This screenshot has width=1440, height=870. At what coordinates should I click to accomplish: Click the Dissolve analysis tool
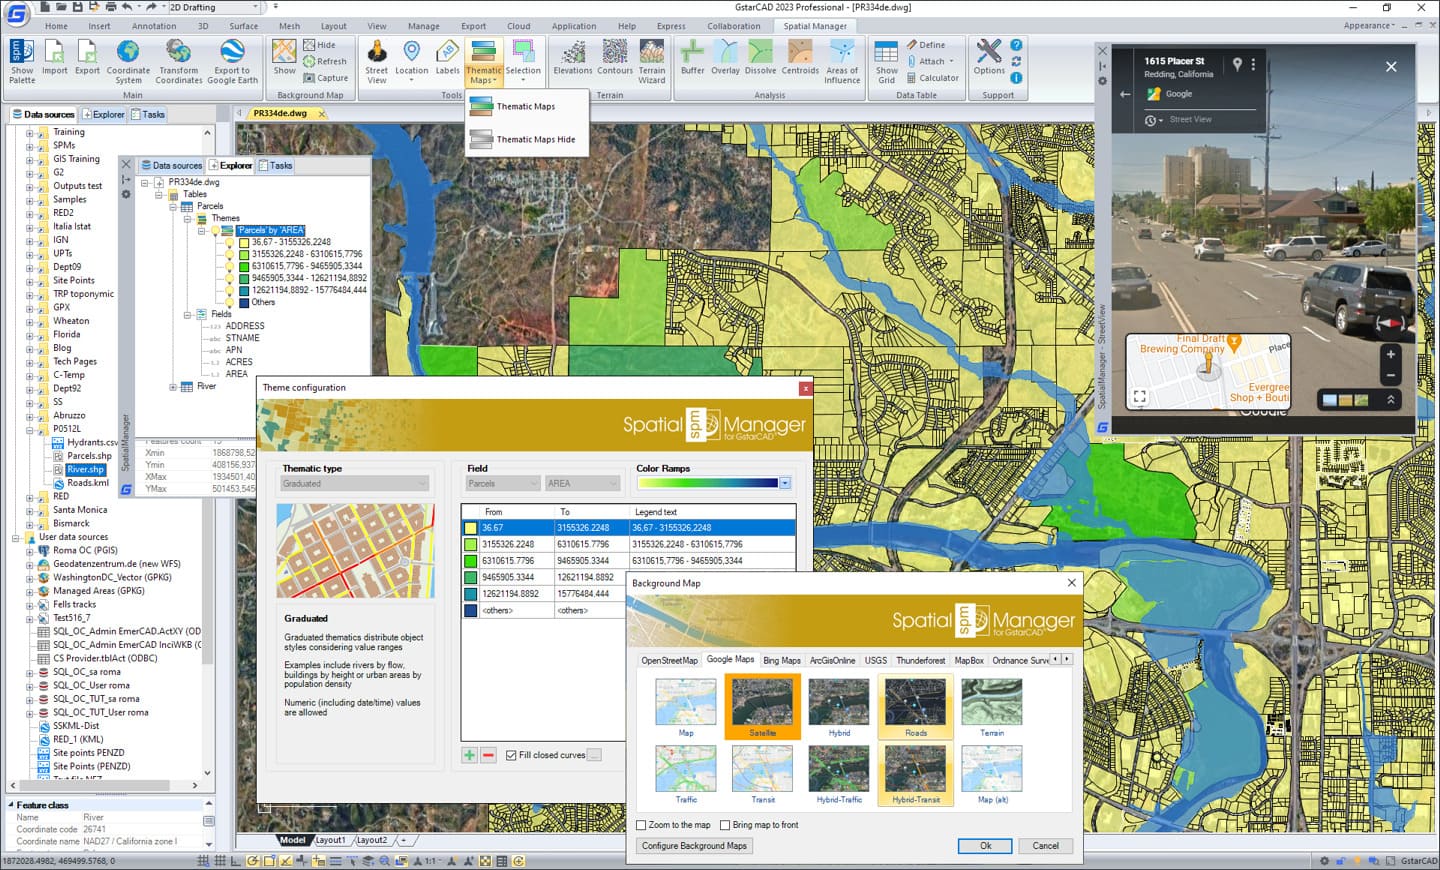(x=760, y=58)
